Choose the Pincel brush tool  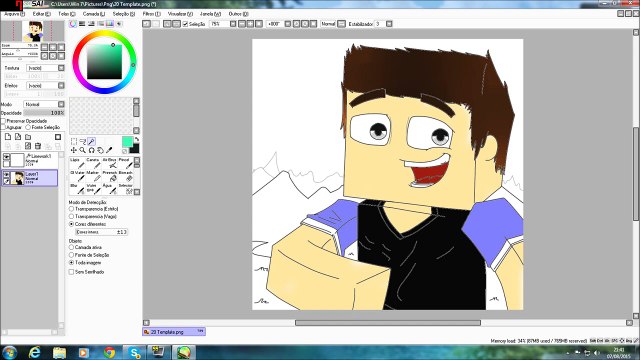[x=125, y=163]
